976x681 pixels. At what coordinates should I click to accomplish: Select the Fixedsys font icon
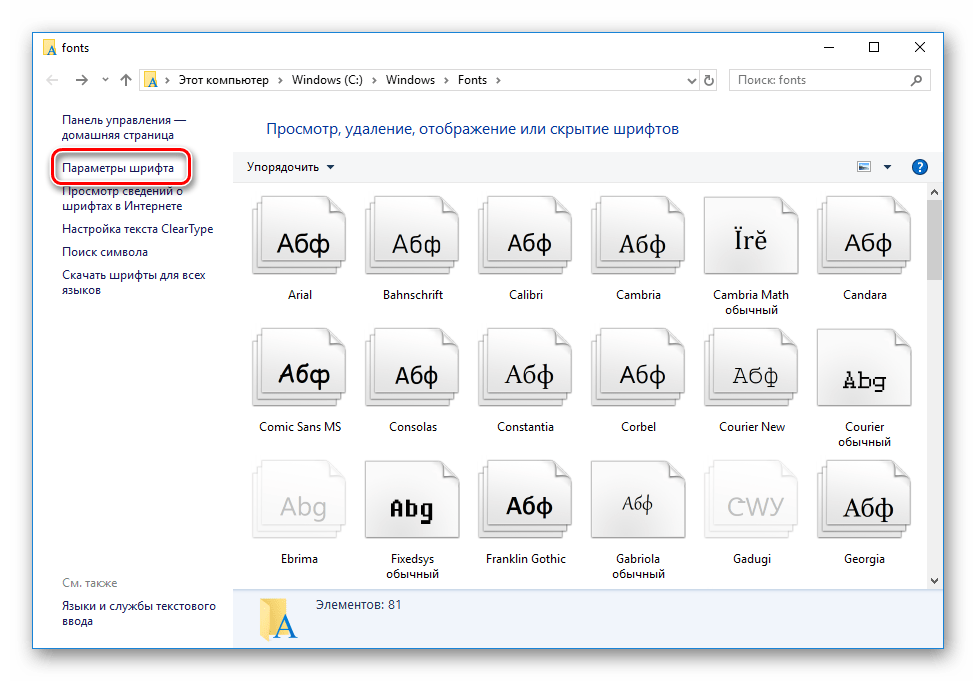coord(413,505)
